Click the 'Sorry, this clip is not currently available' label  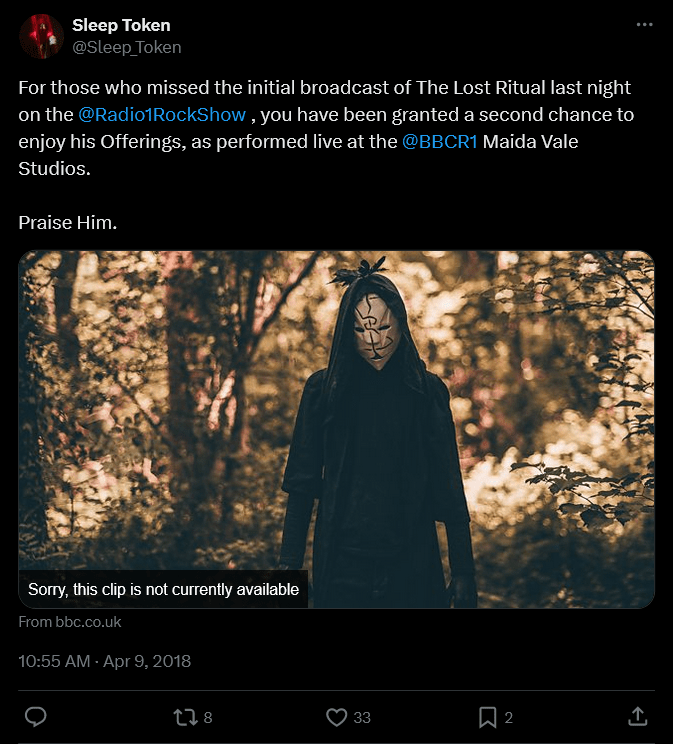163,589
